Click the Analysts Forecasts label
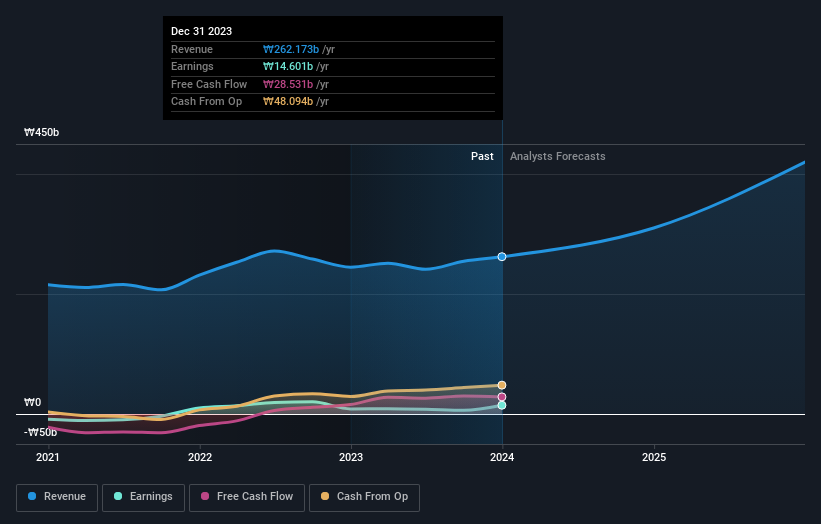Viewport: 821px width, 524px height. click(558, 157)
